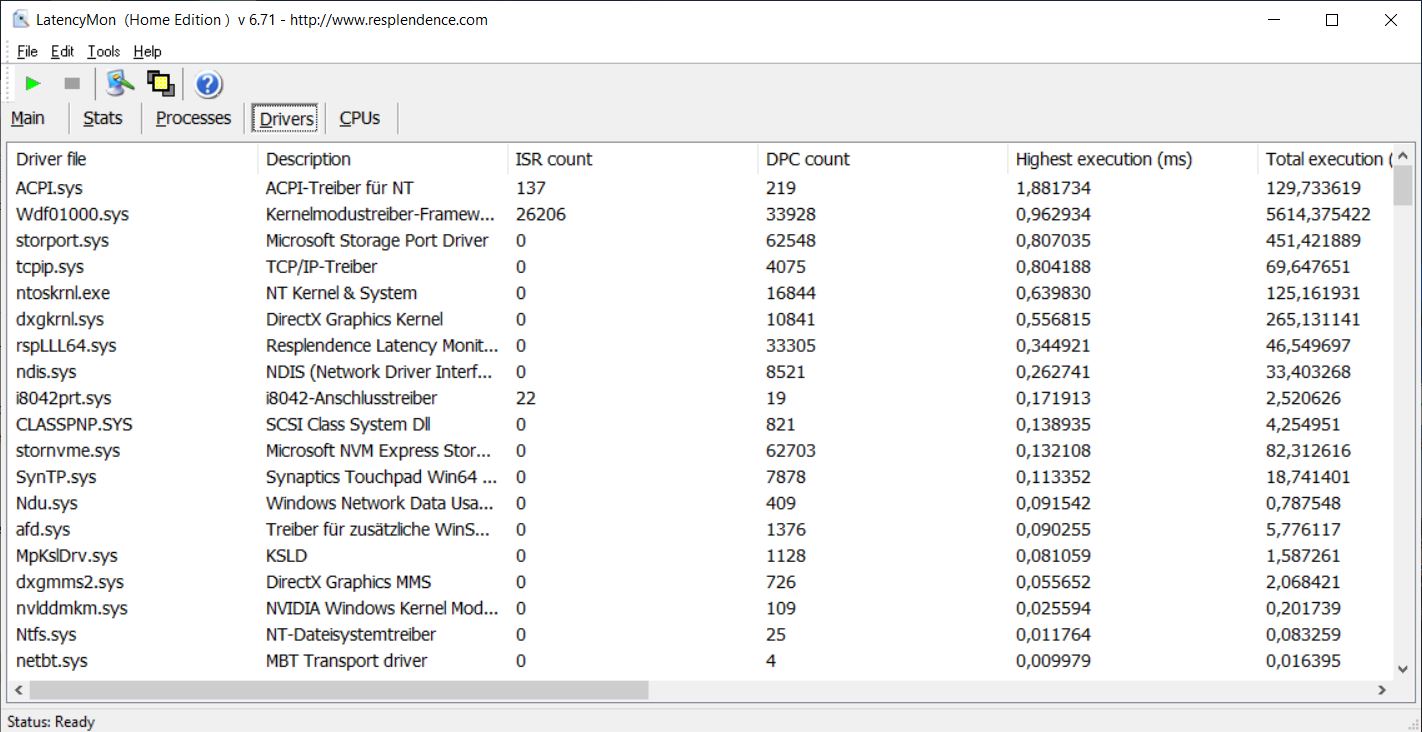Click the description "SCSI Class System Dll"
This screenshot has width=1422, height=732.
(348, 424)
